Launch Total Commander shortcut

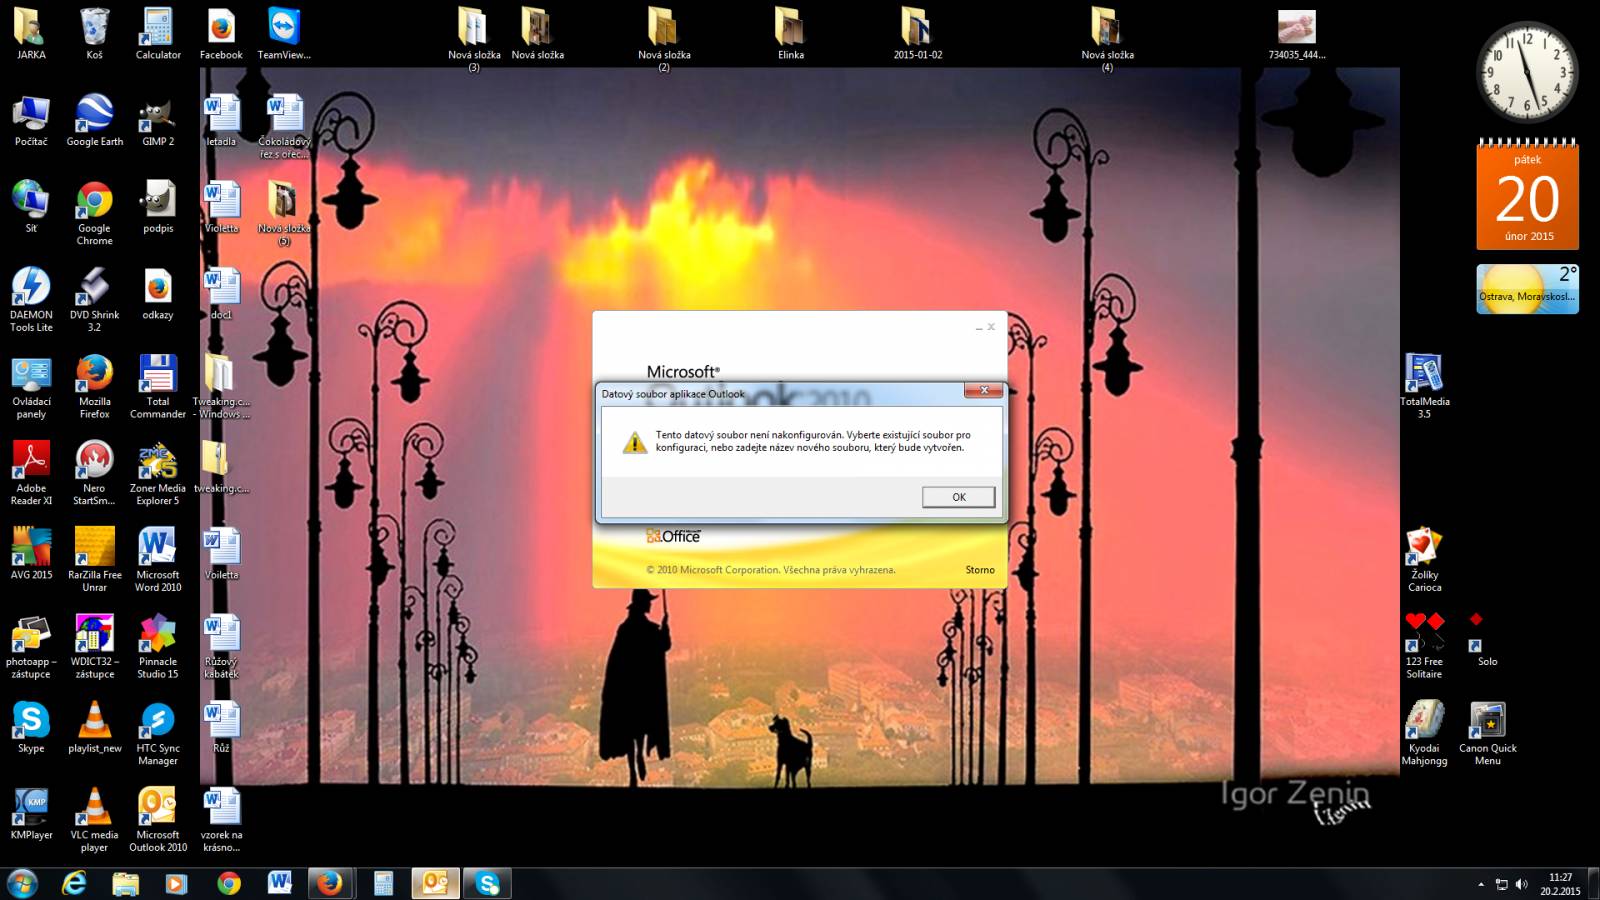point(158,386)
